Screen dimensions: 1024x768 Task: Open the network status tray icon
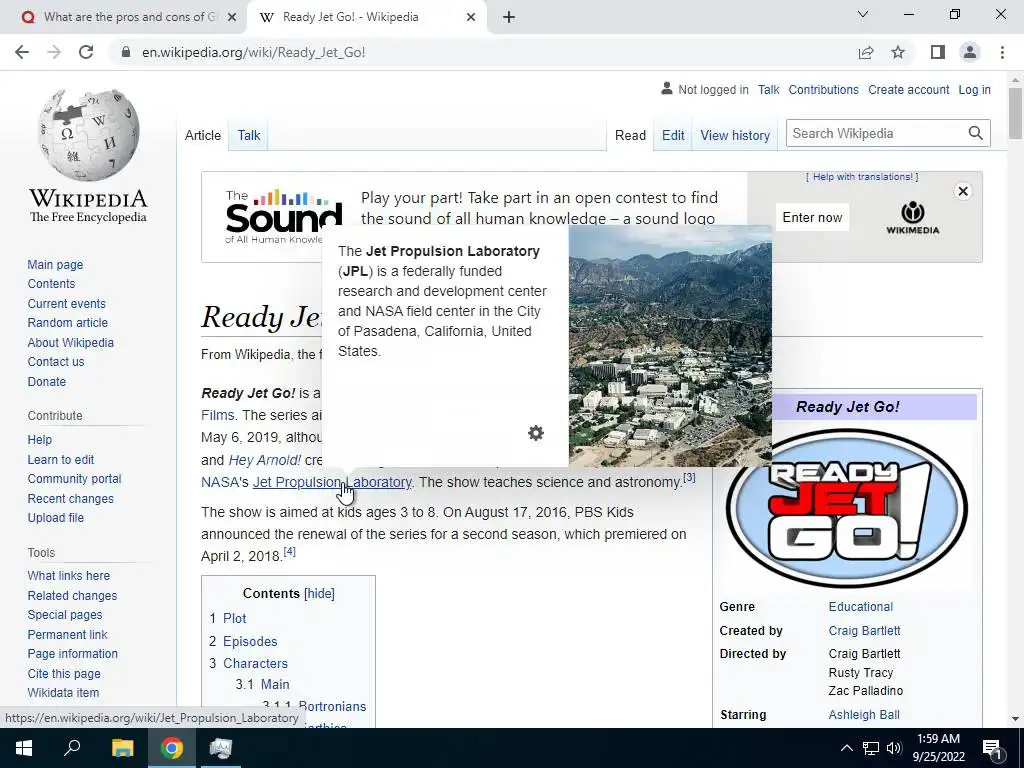click(x=871, y=748)
